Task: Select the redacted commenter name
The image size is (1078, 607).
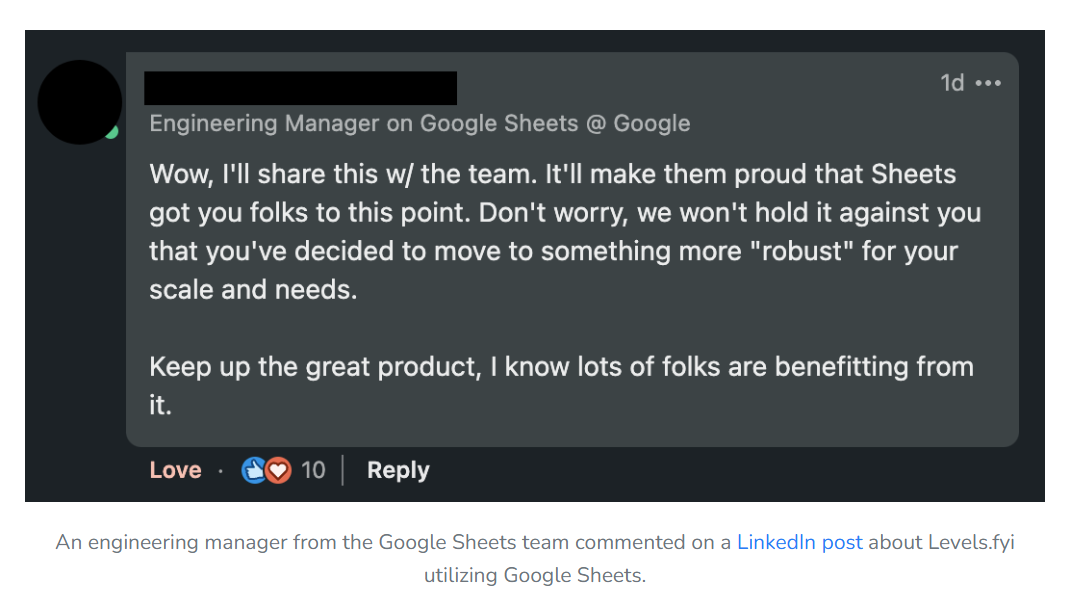Action: point(302,88)
